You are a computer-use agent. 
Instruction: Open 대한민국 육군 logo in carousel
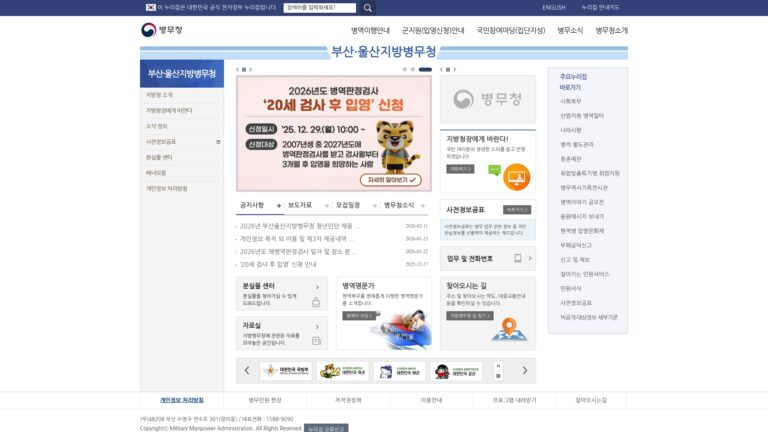click(x=342, y=371)
